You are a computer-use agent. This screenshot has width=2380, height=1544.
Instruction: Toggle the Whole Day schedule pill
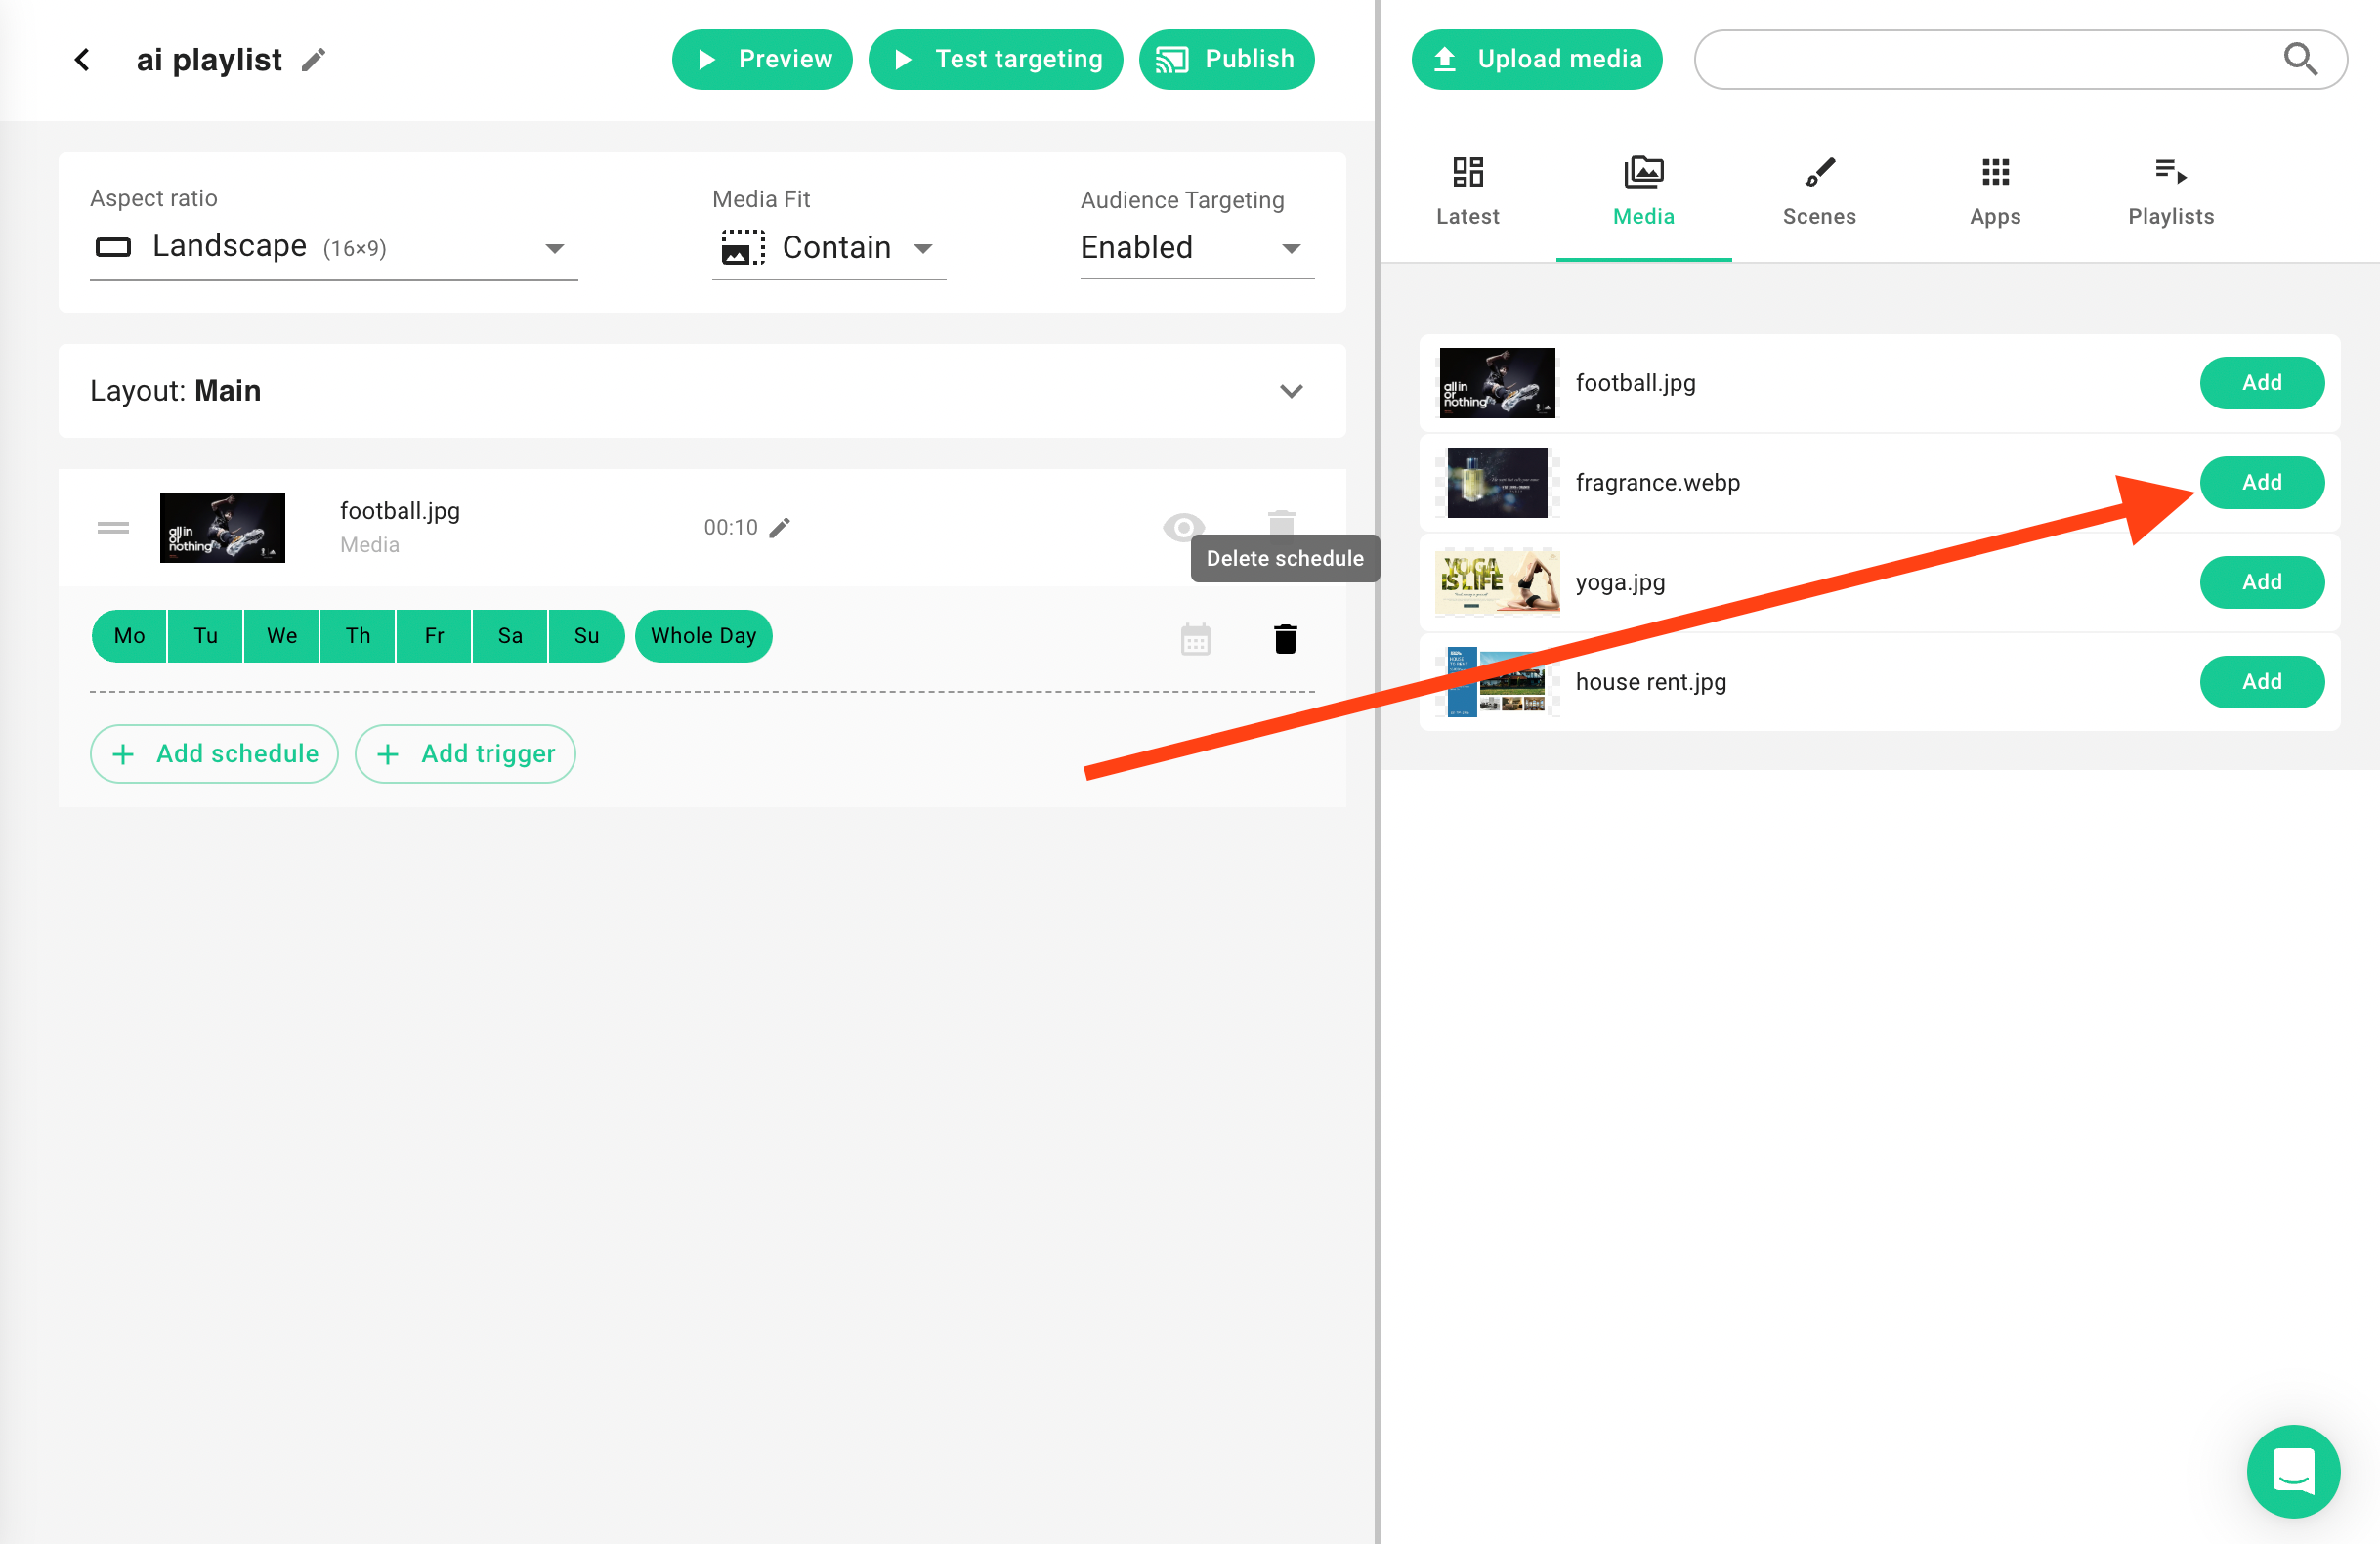click(703, 636)
